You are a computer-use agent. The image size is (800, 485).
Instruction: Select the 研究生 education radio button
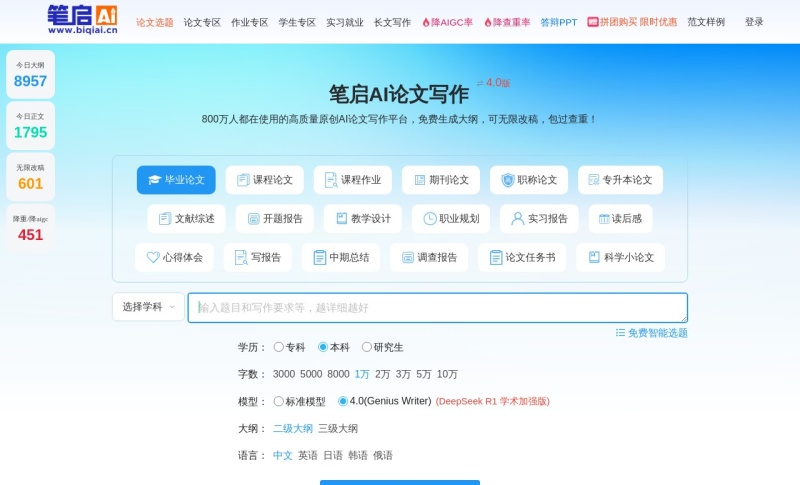tap(366, 347)
